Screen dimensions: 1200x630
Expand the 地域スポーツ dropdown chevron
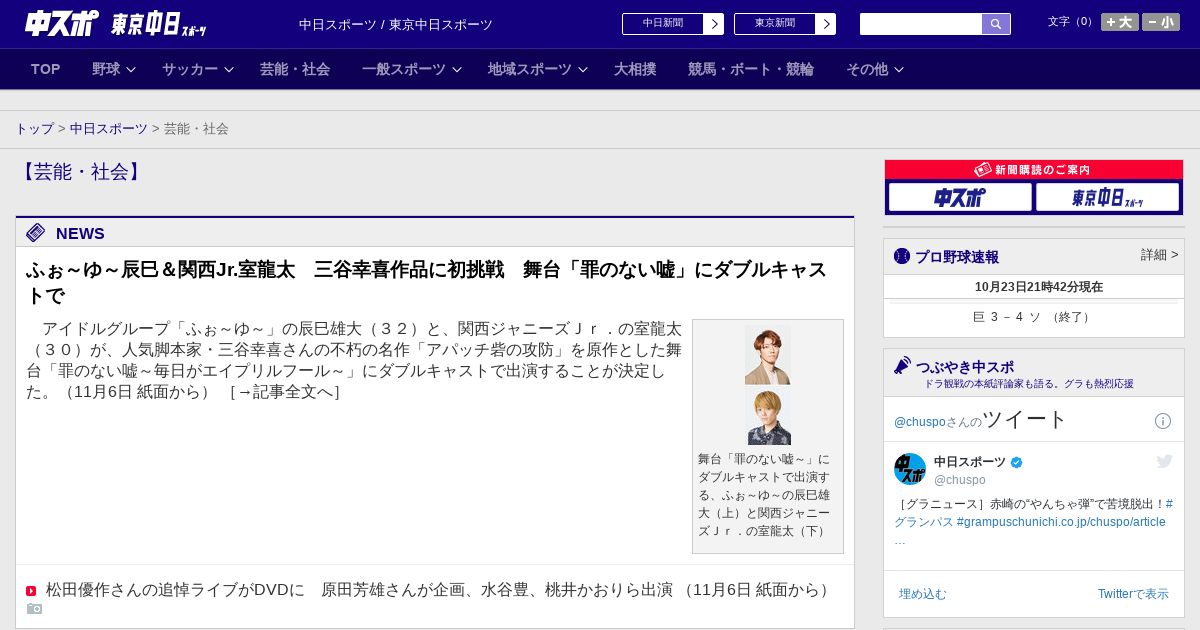pyautogui.click(x=583, y=70)
